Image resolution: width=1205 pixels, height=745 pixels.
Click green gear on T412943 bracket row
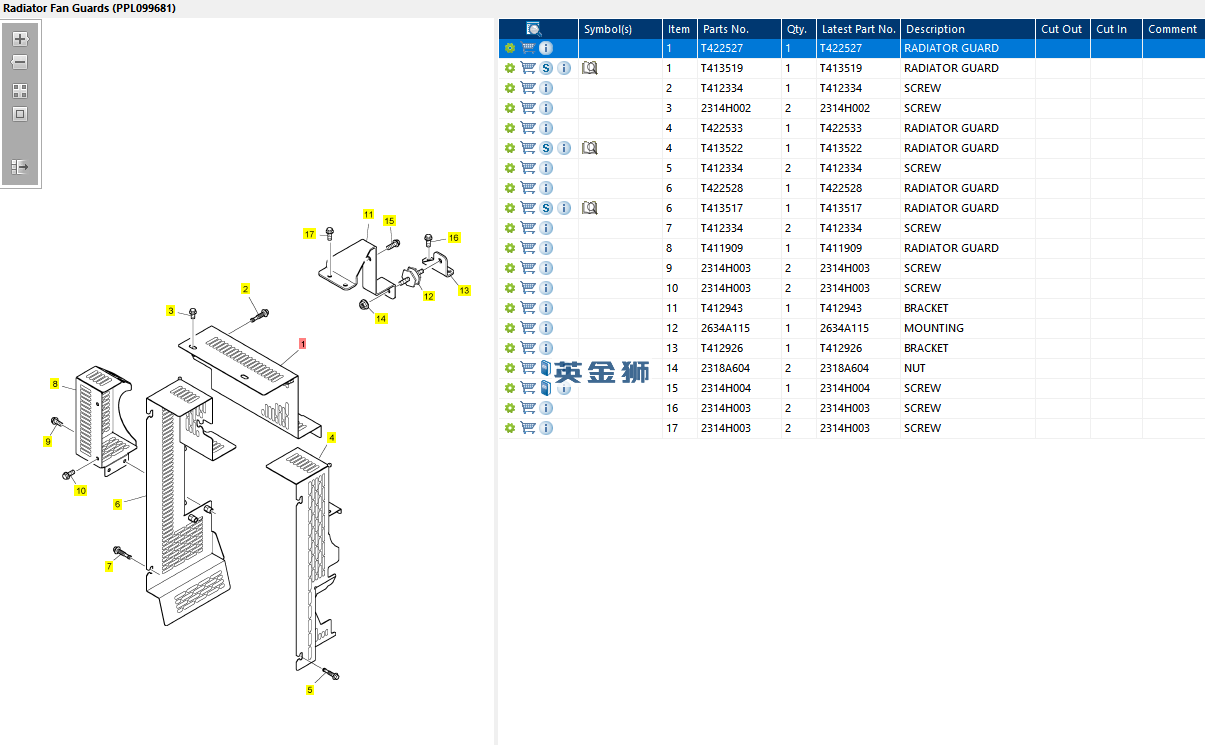pos(510,308)
